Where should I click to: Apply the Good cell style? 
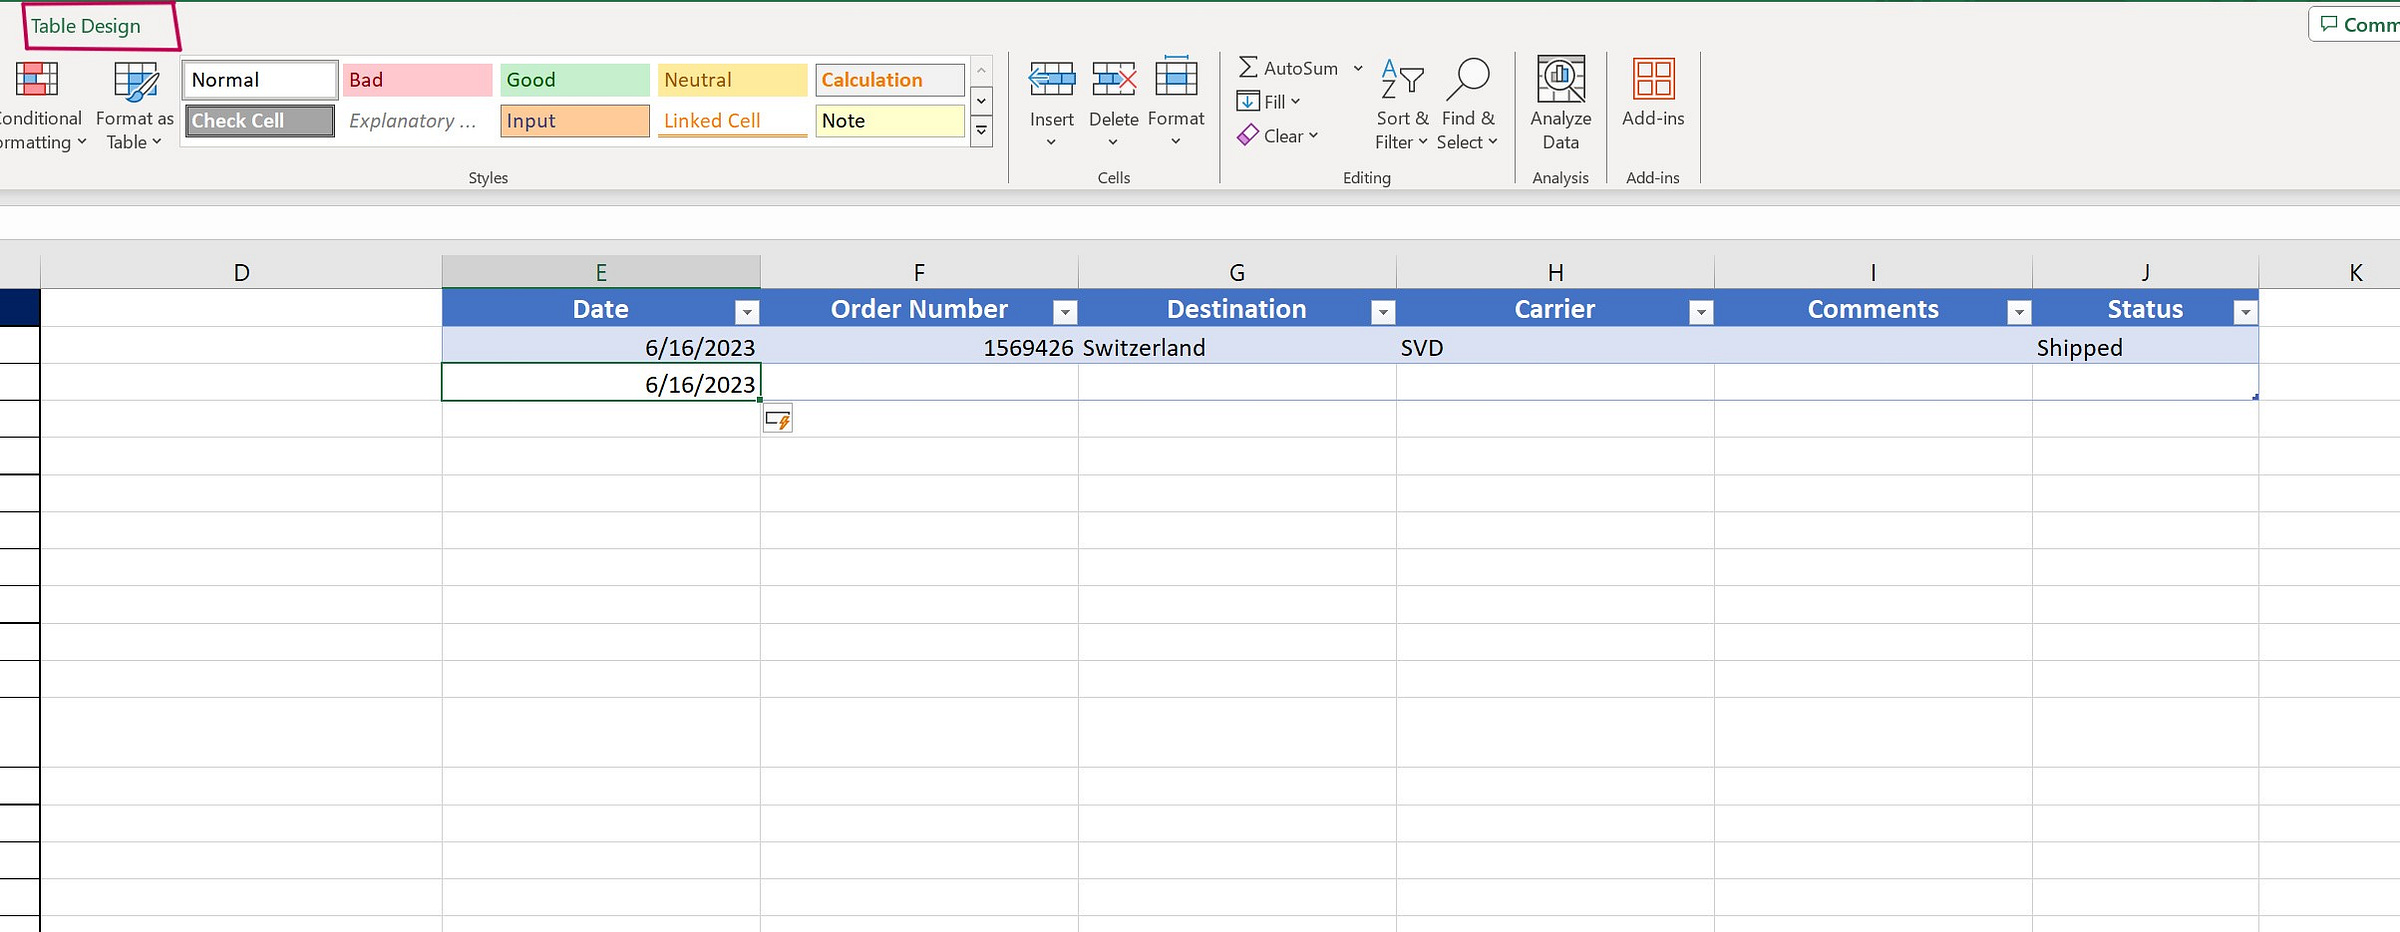click(x=575, y=80)
